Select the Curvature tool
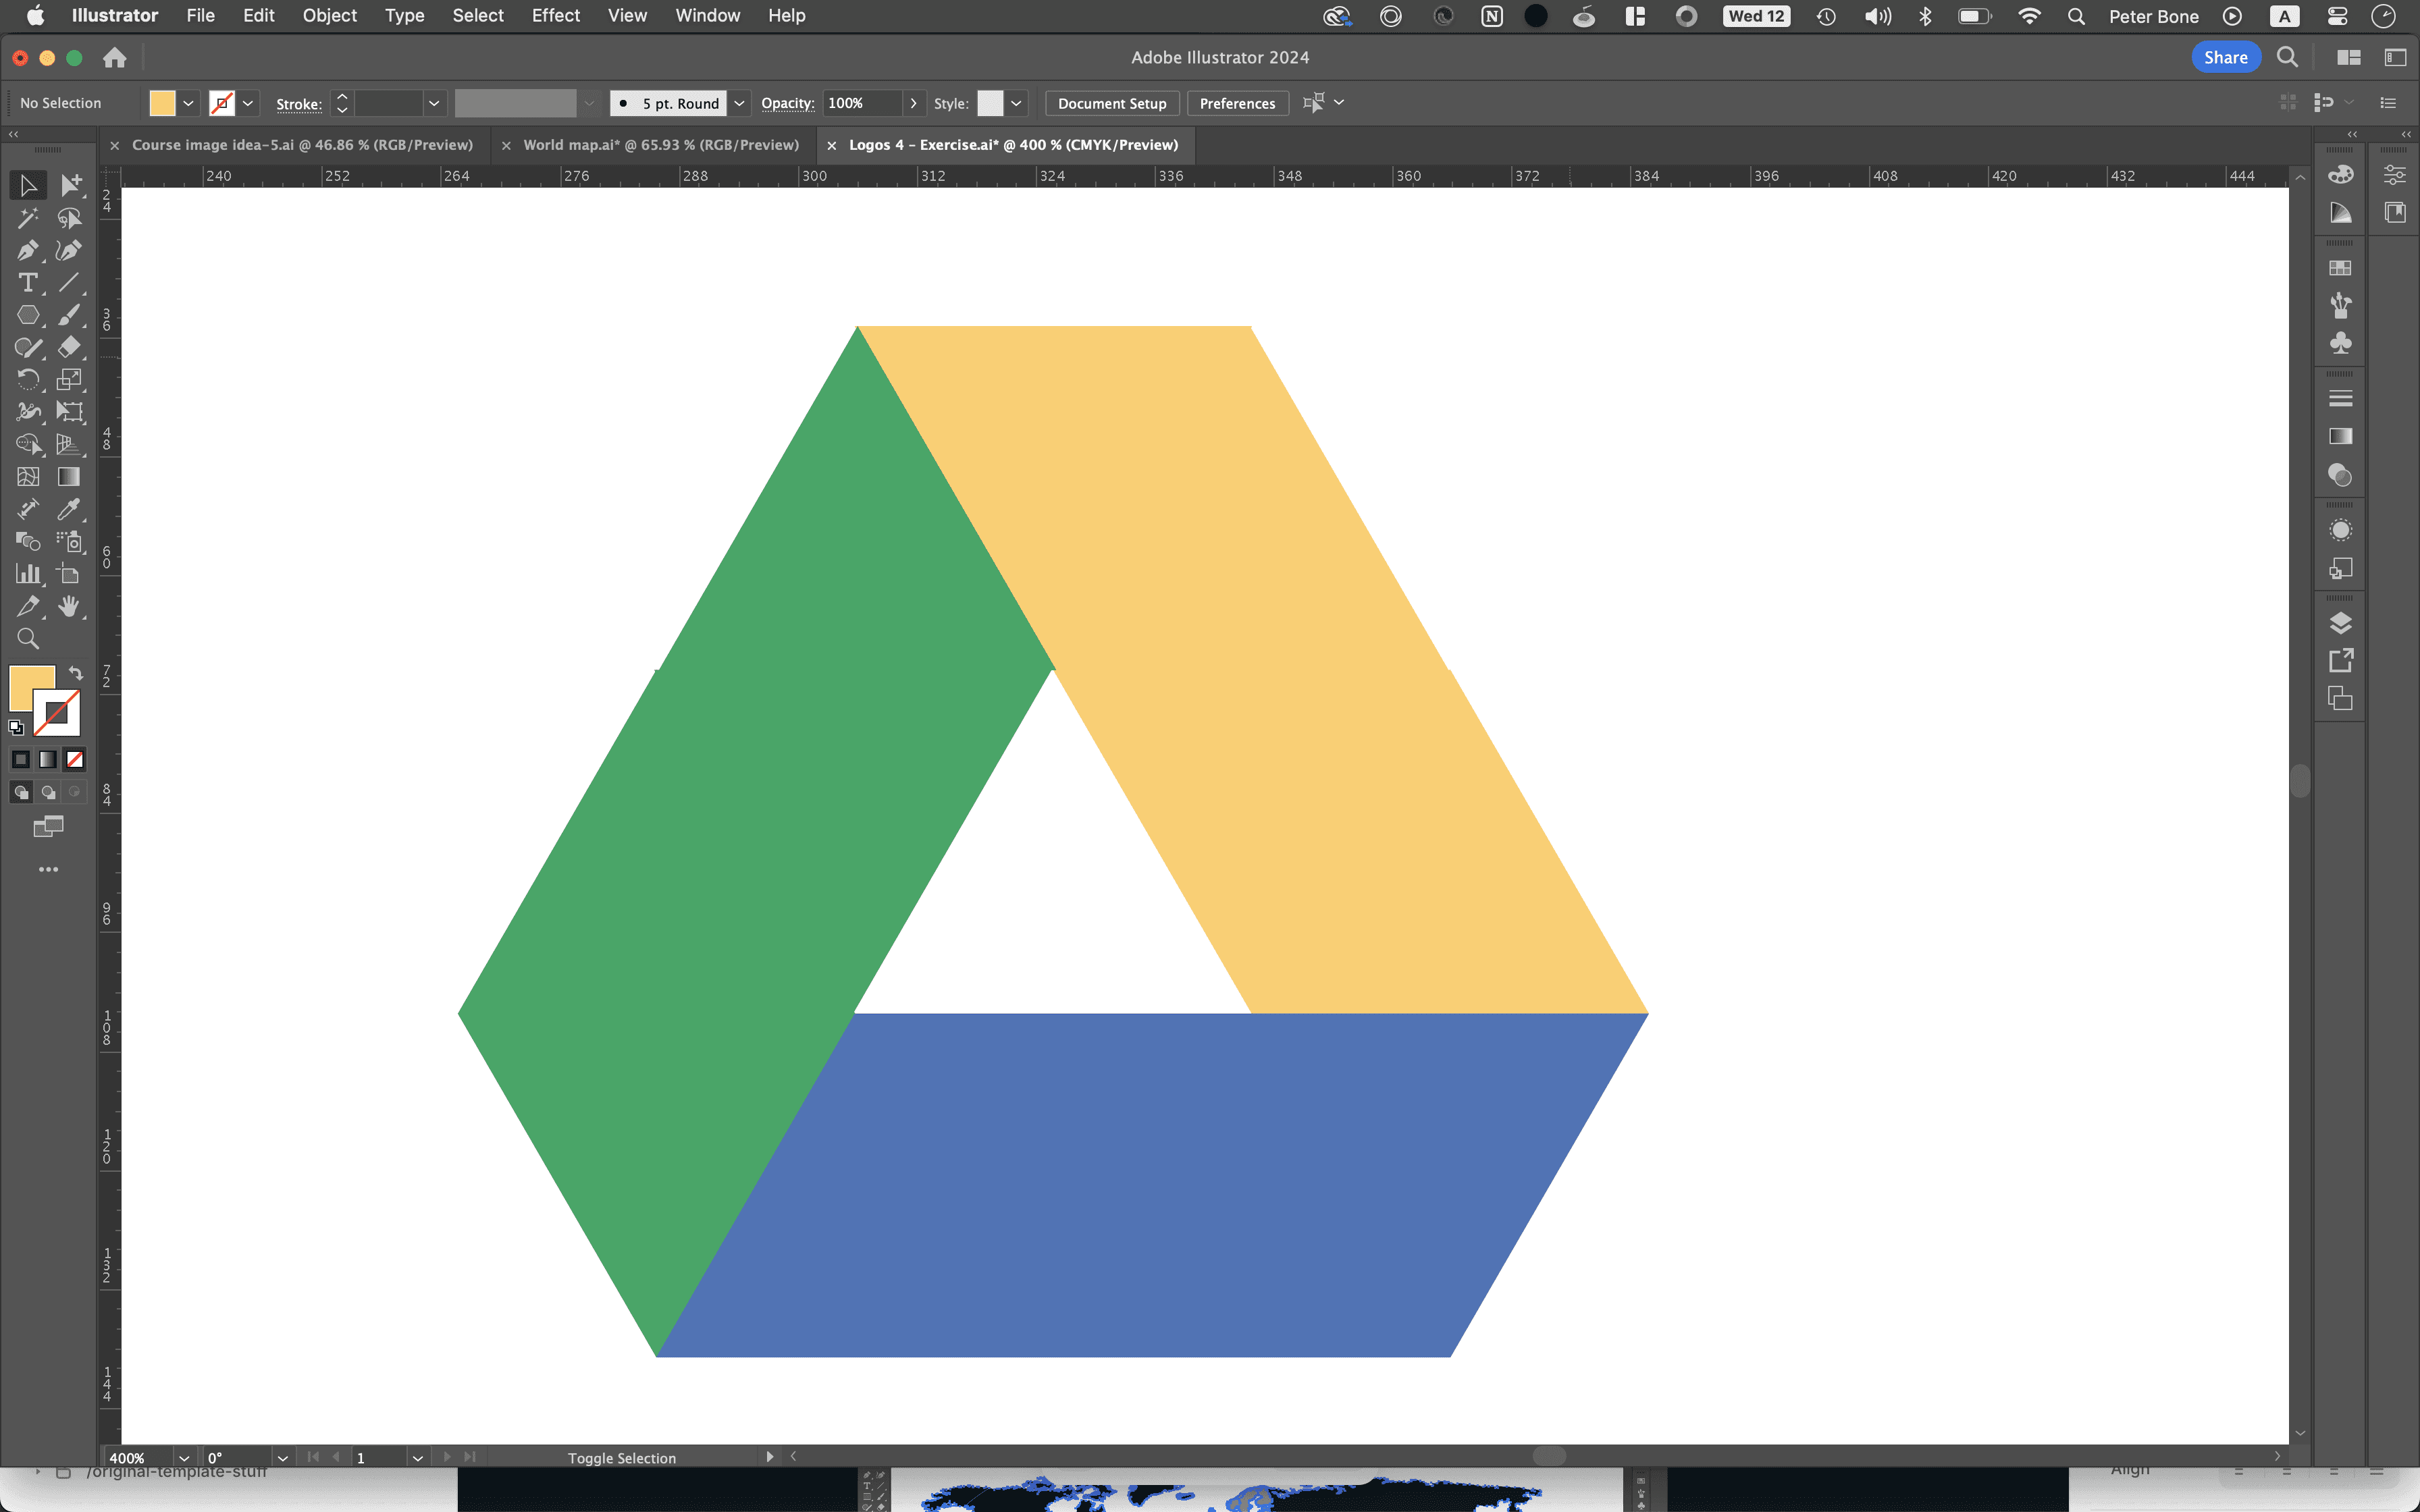This screenshot has width=2420, height=1512. [70, 250]
